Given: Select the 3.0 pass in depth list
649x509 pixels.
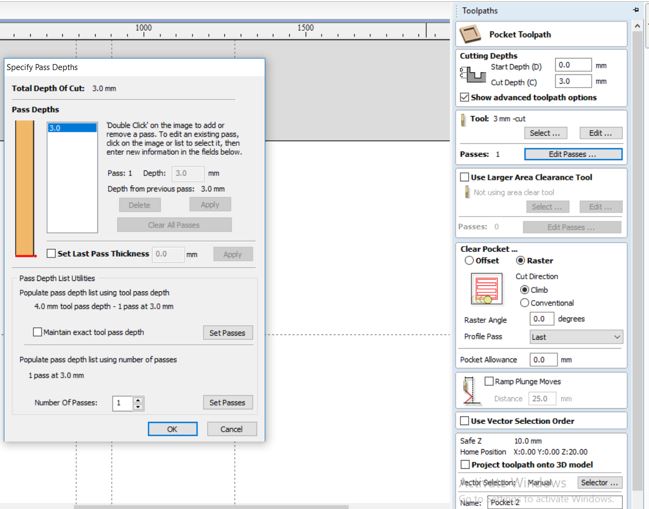Looking at the screenshot, I should (72, 128).
